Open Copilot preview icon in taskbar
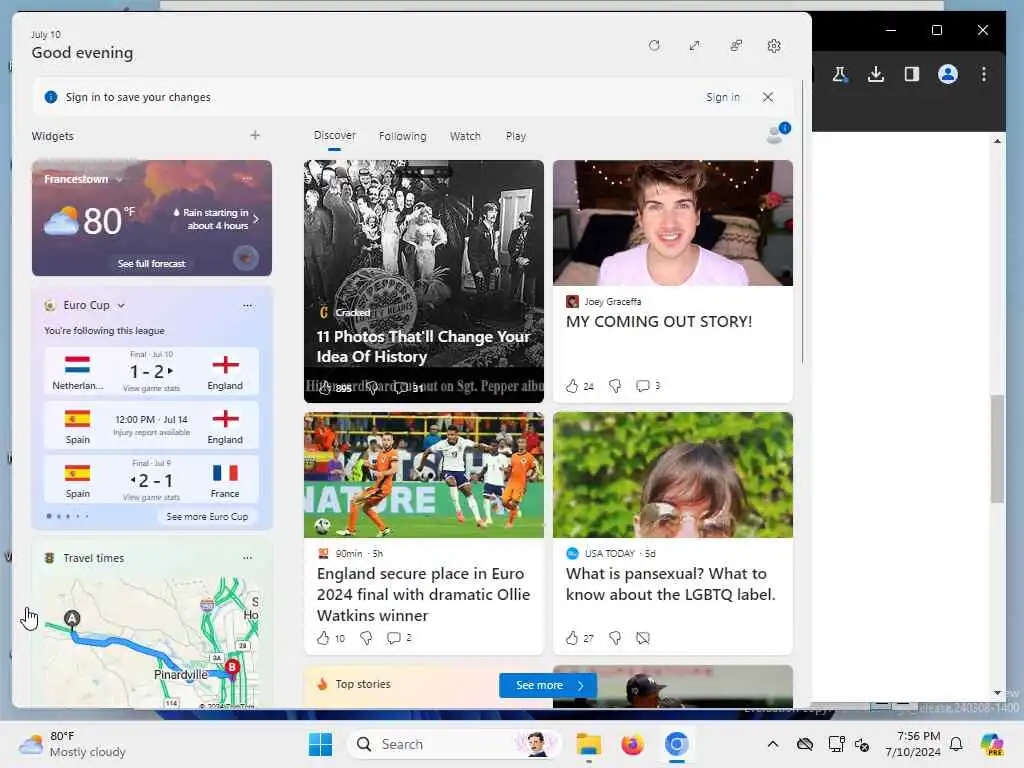 coord(993,744)
